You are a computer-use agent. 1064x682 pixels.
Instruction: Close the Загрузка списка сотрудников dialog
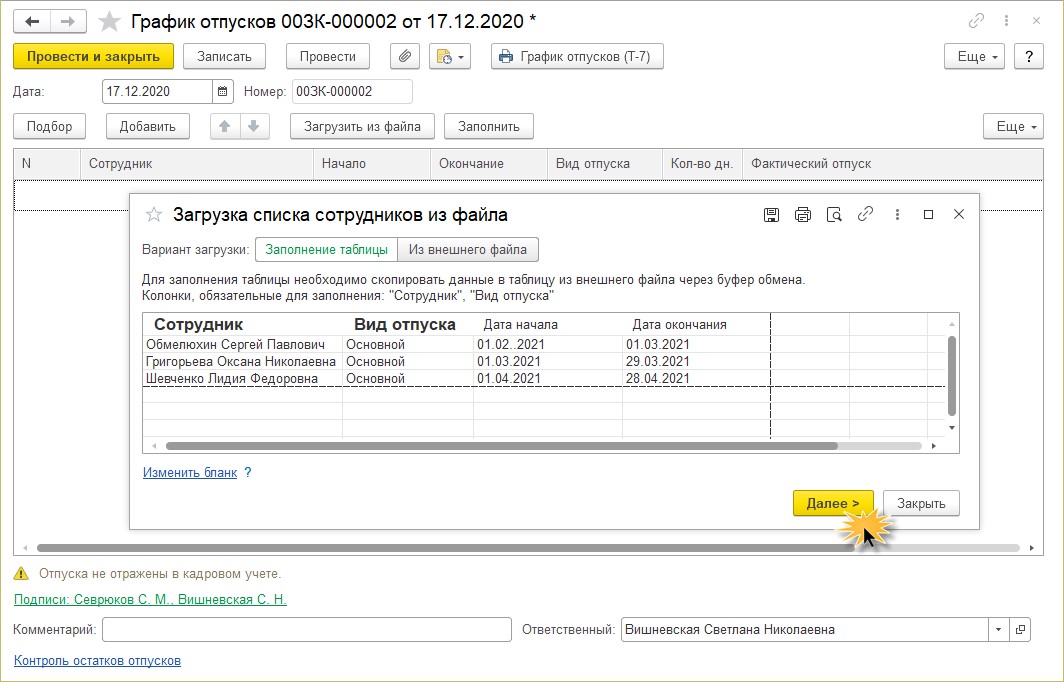point(959,214)
